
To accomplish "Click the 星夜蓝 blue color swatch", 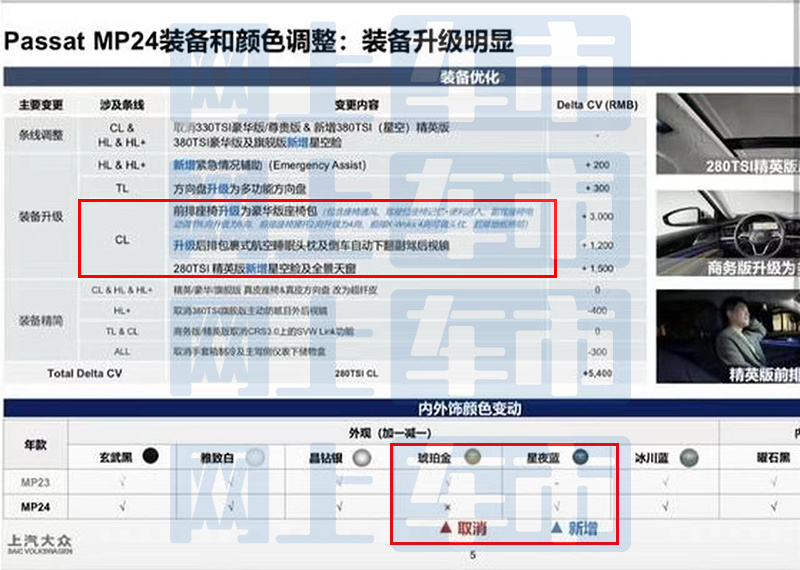I will [580, 456].
